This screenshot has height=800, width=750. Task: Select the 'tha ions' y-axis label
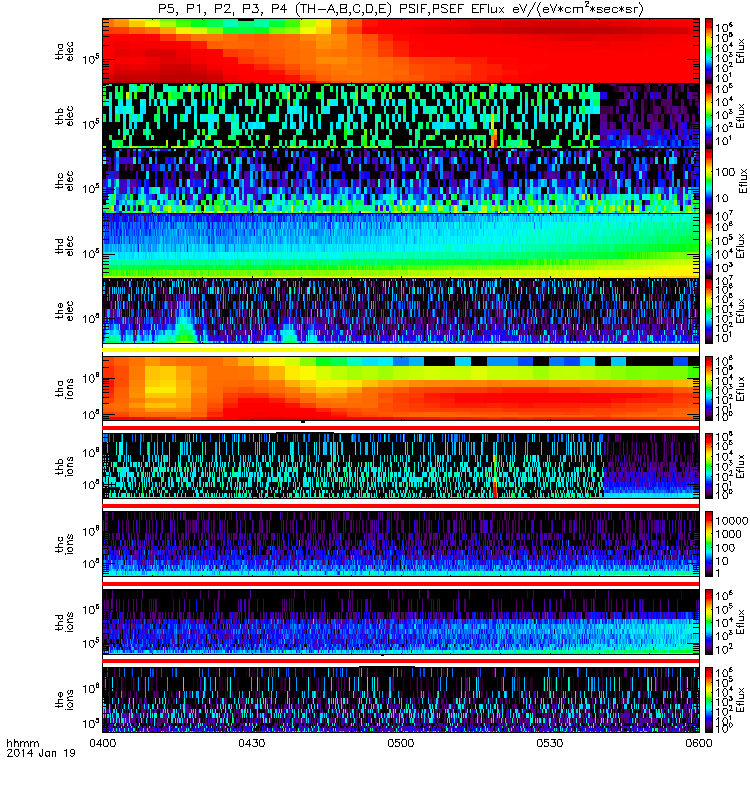click(x=64, y=388)
